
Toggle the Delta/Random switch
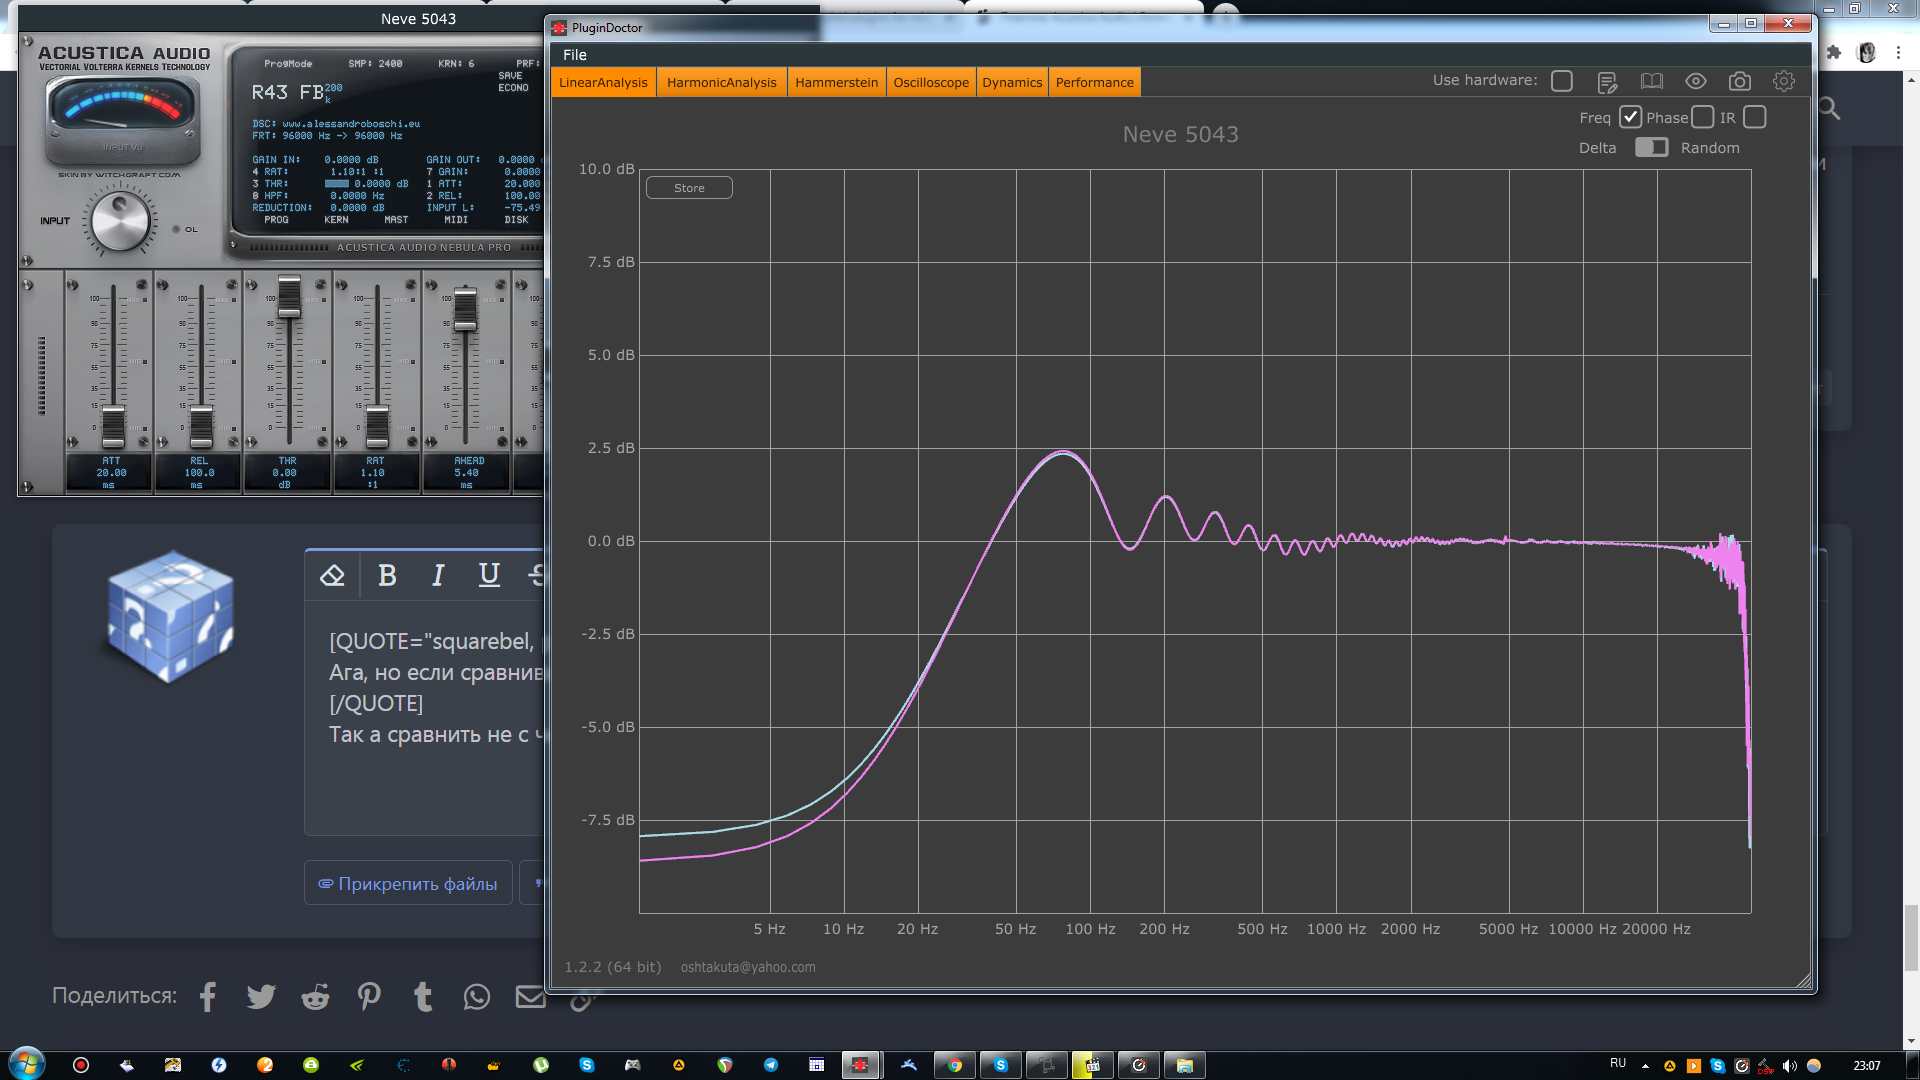[x=1651, y=147]
